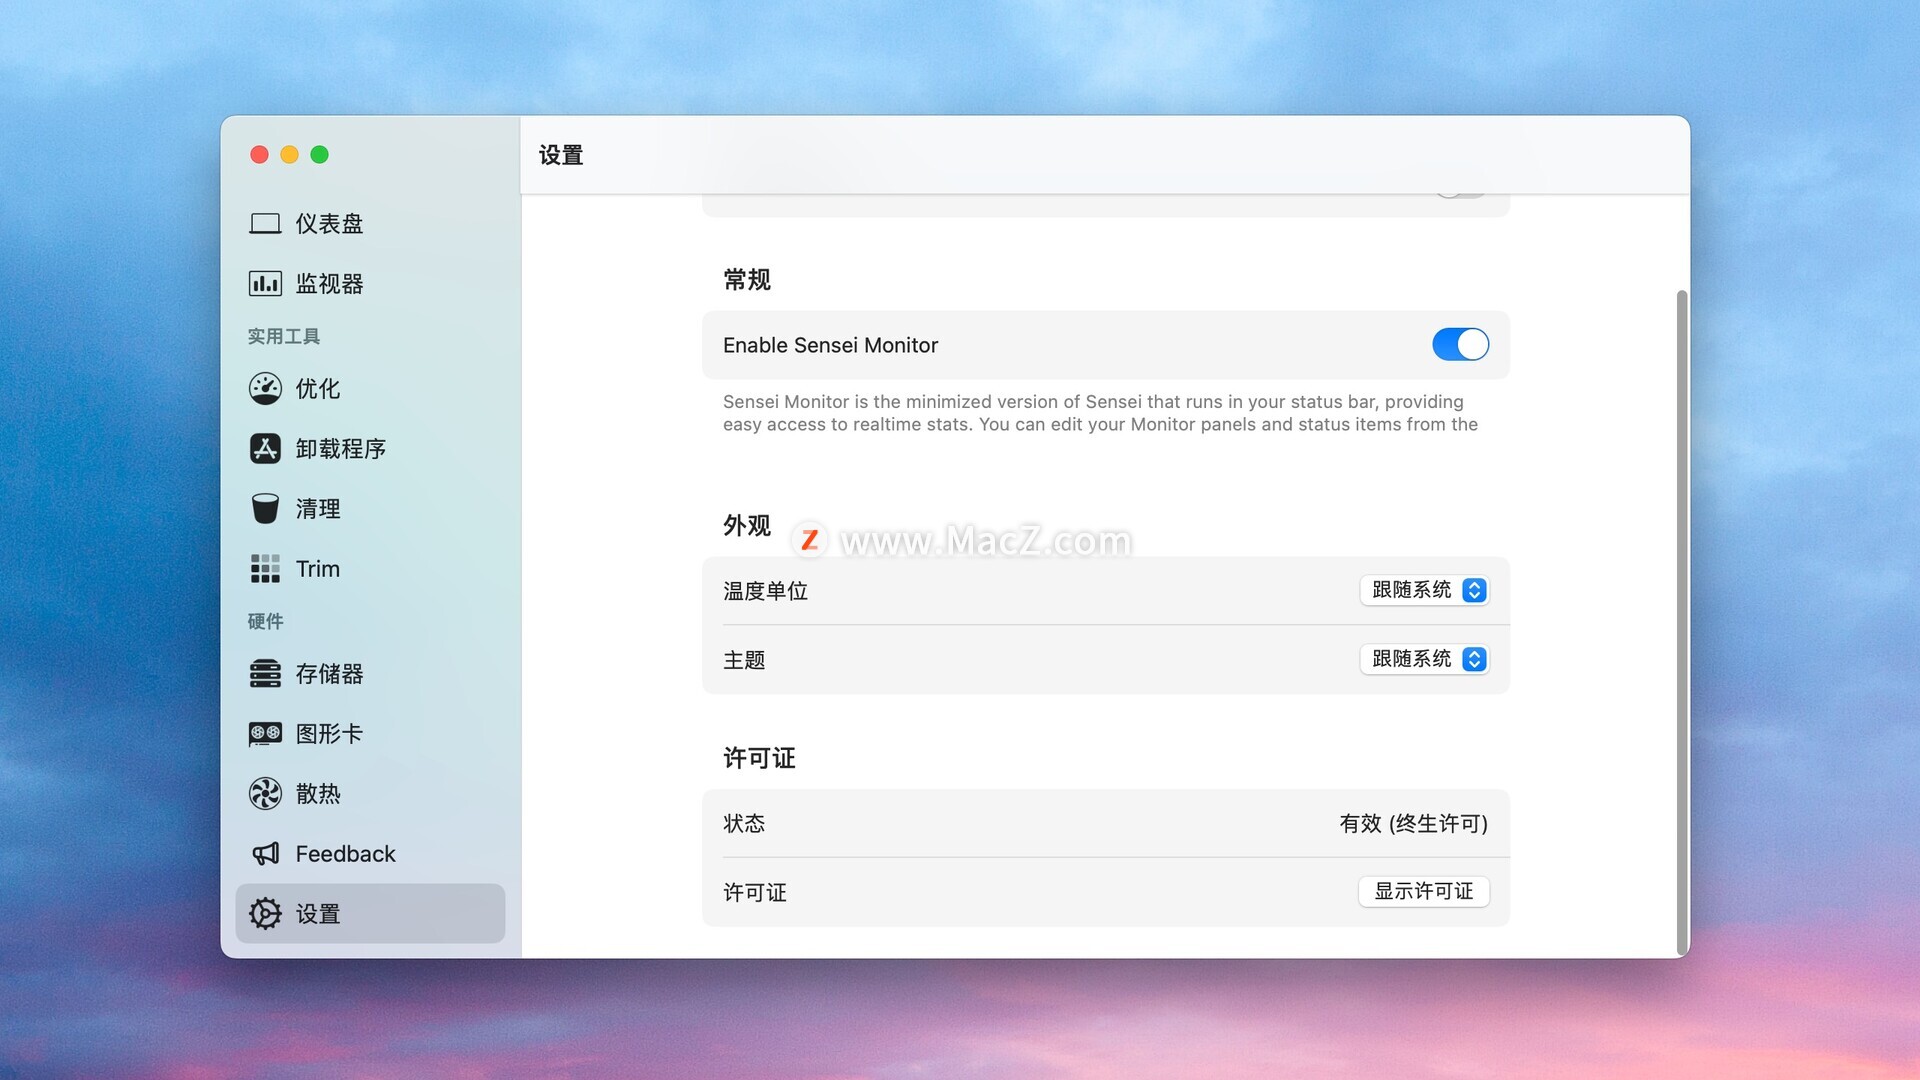Click the Enable Sensei Monitor label
This screenshot has width=1920, height=1080.
pyautogui.click(x=830, y=345)
